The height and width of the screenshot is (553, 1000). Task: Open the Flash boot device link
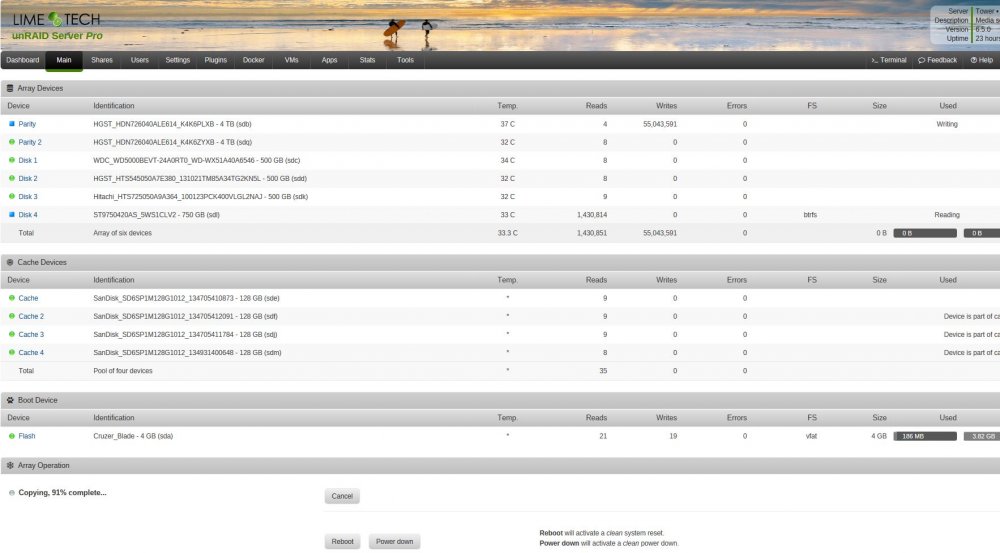27,436
